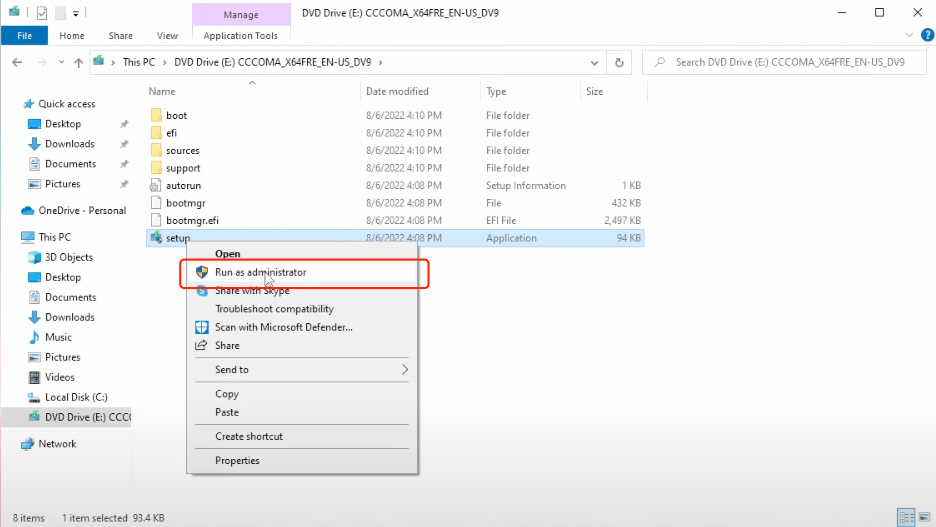
Task: Open Music in navigation pane
Action: pyautogui.click(x=58, y=337)
